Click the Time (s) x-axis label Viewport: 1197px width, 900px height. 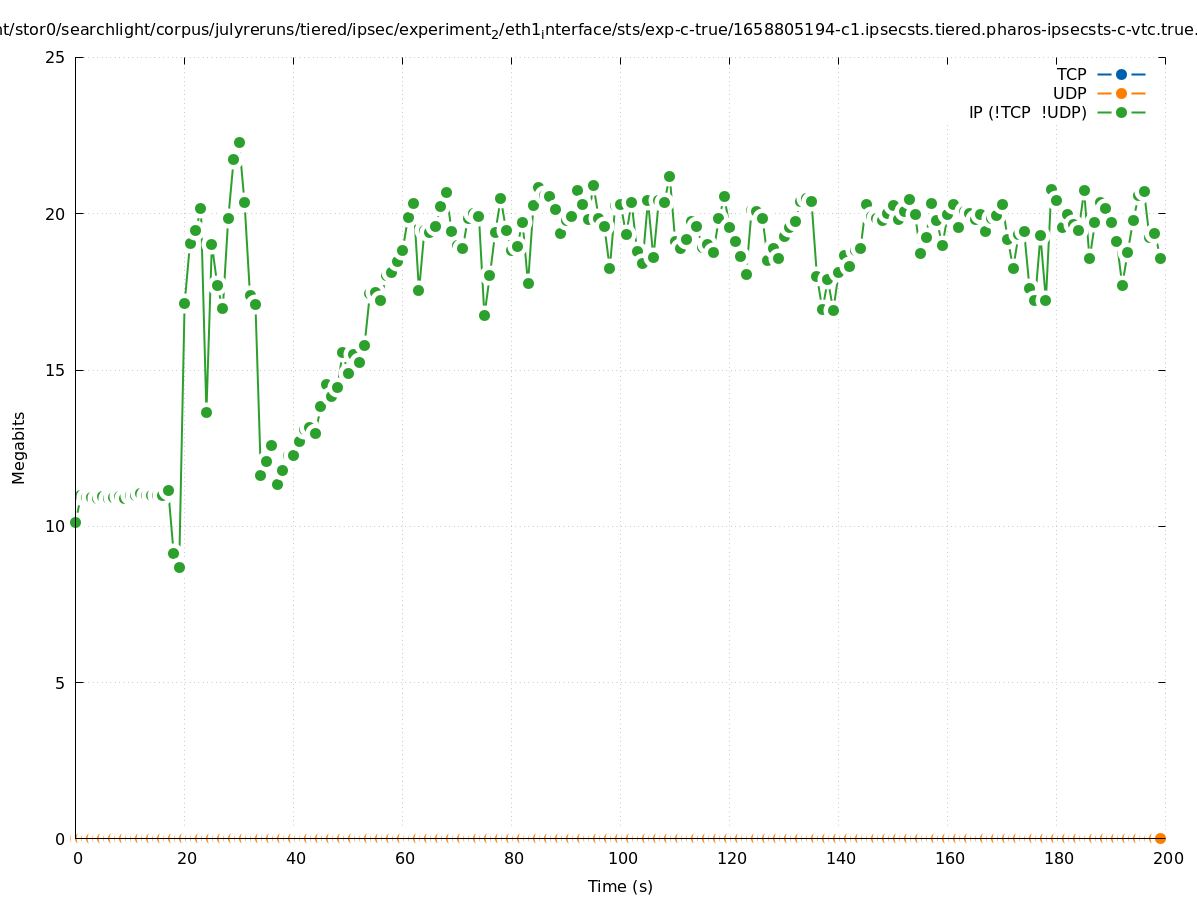[620, 886]
